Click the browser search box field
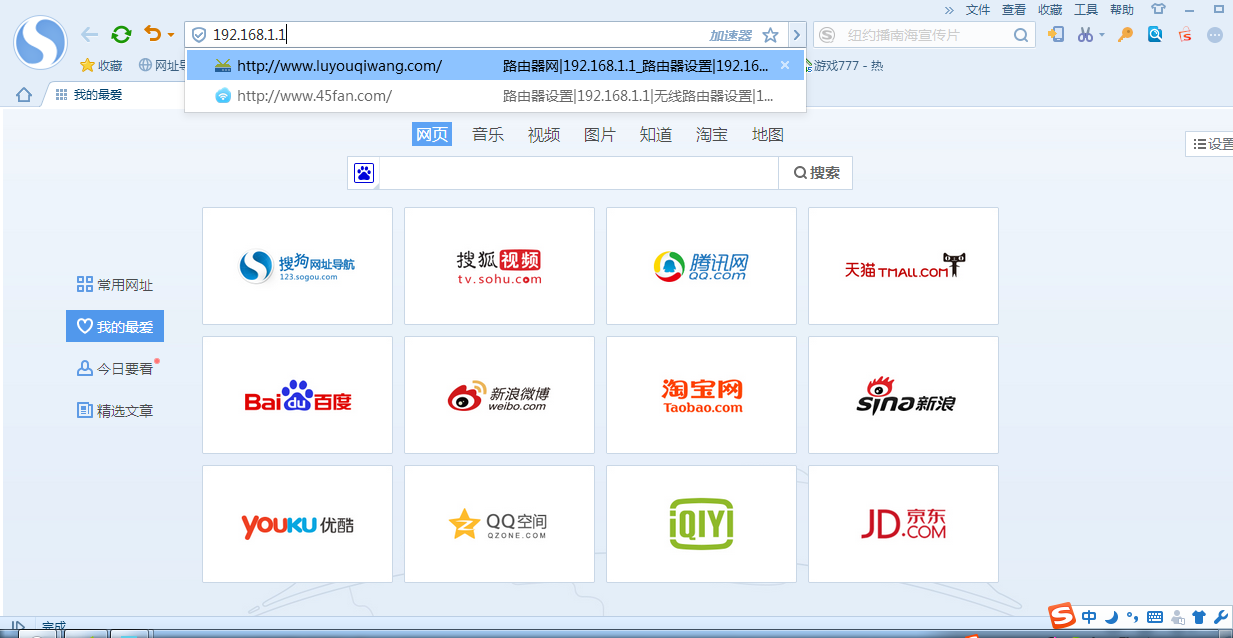 point(923,35)
